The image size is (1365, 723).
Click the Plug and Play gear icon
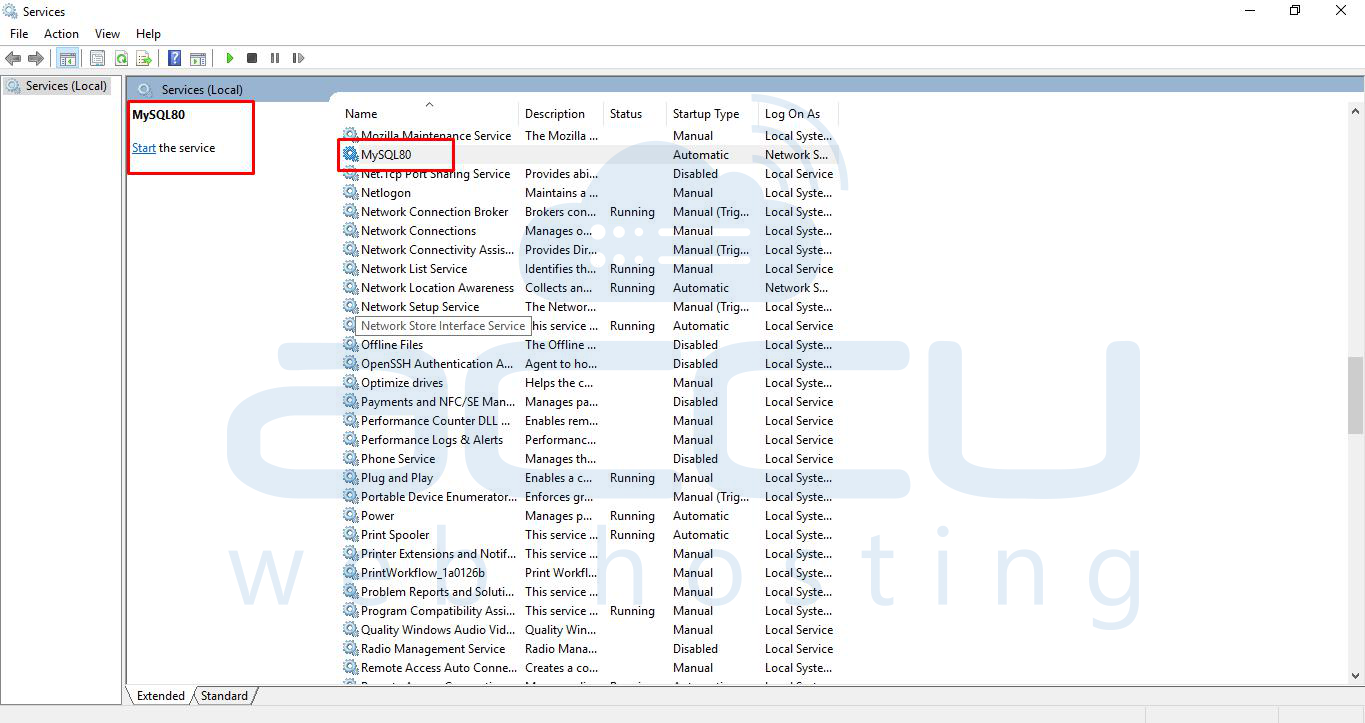tap(350, 477)
